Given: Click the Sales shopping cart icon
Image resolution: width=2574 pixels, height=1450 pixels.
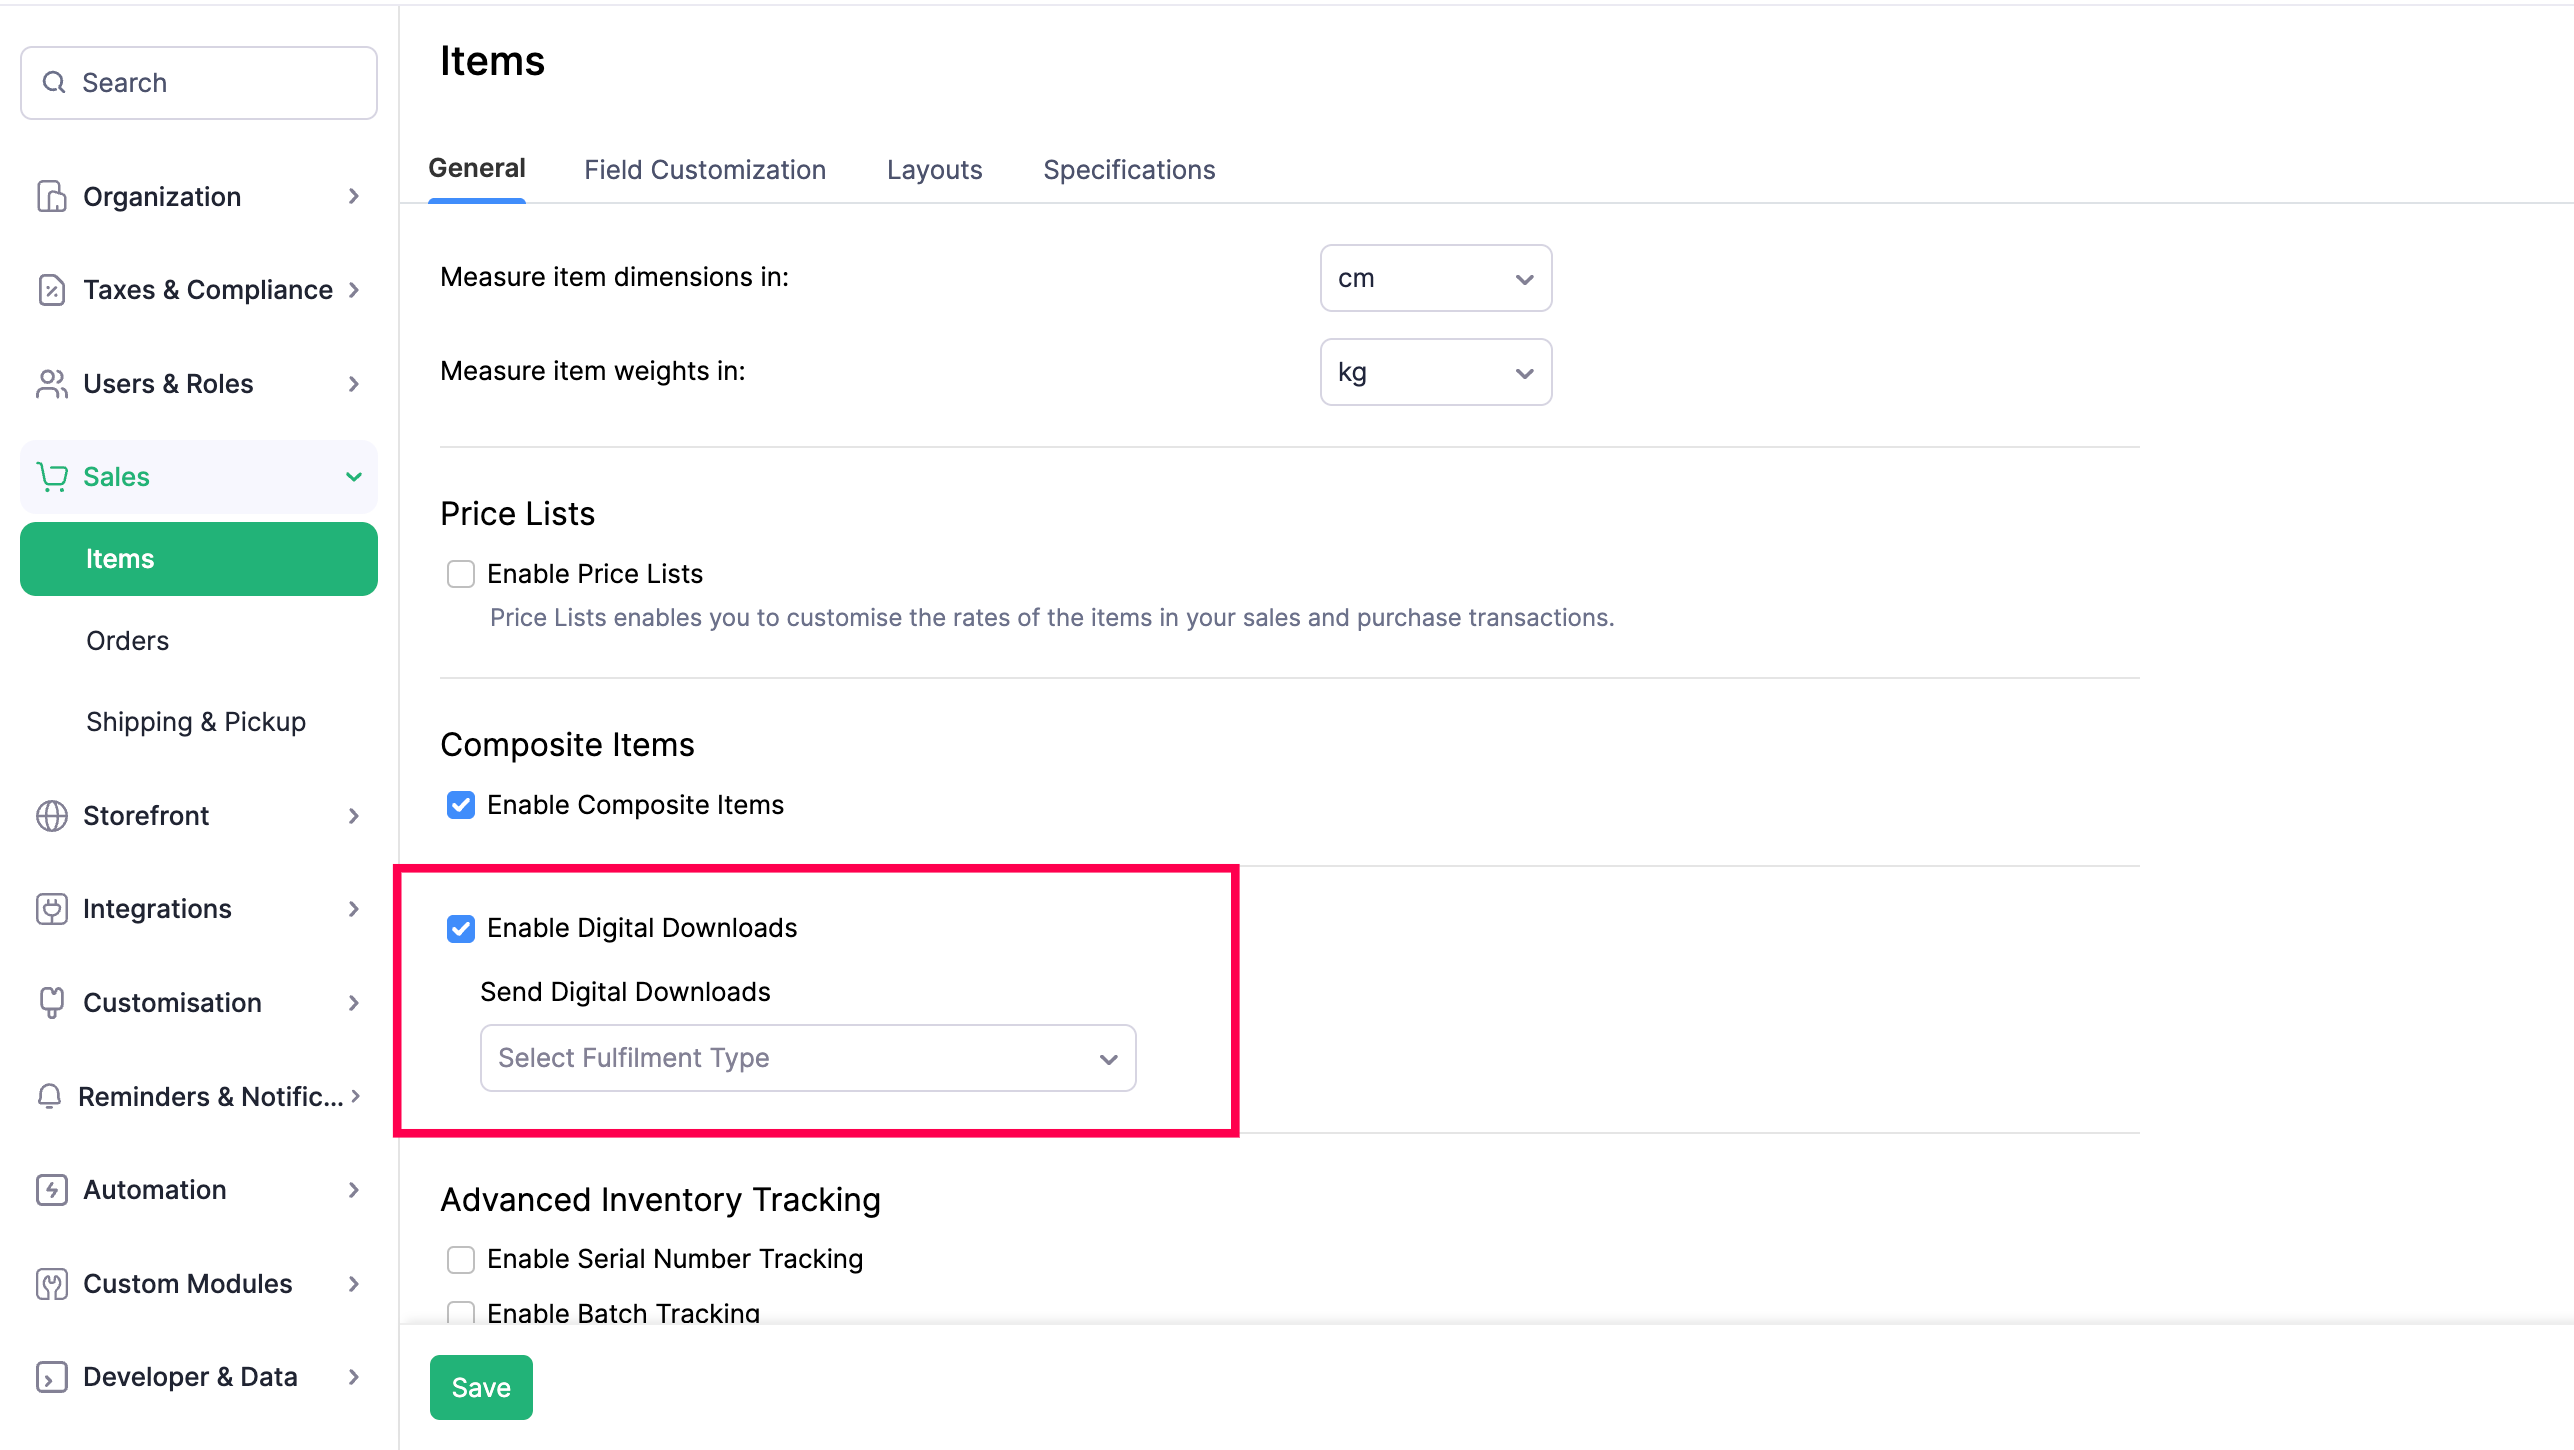Looking at the screenshot, I should click(x=51, y=477).
